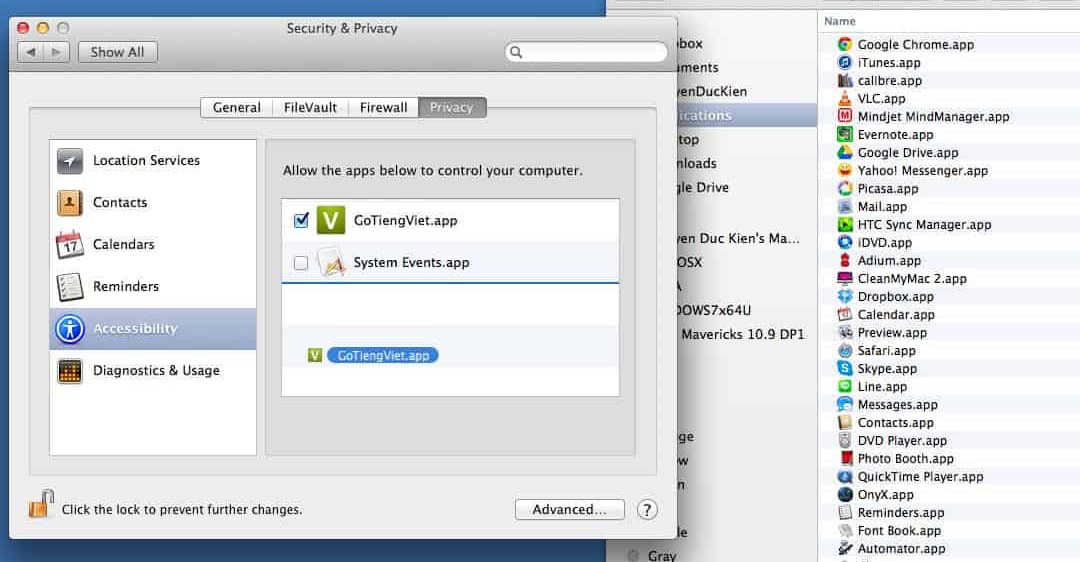Click Mindjet MindManager.app icon in Finder
This screenshot has height=562, width=1080.
844,116
